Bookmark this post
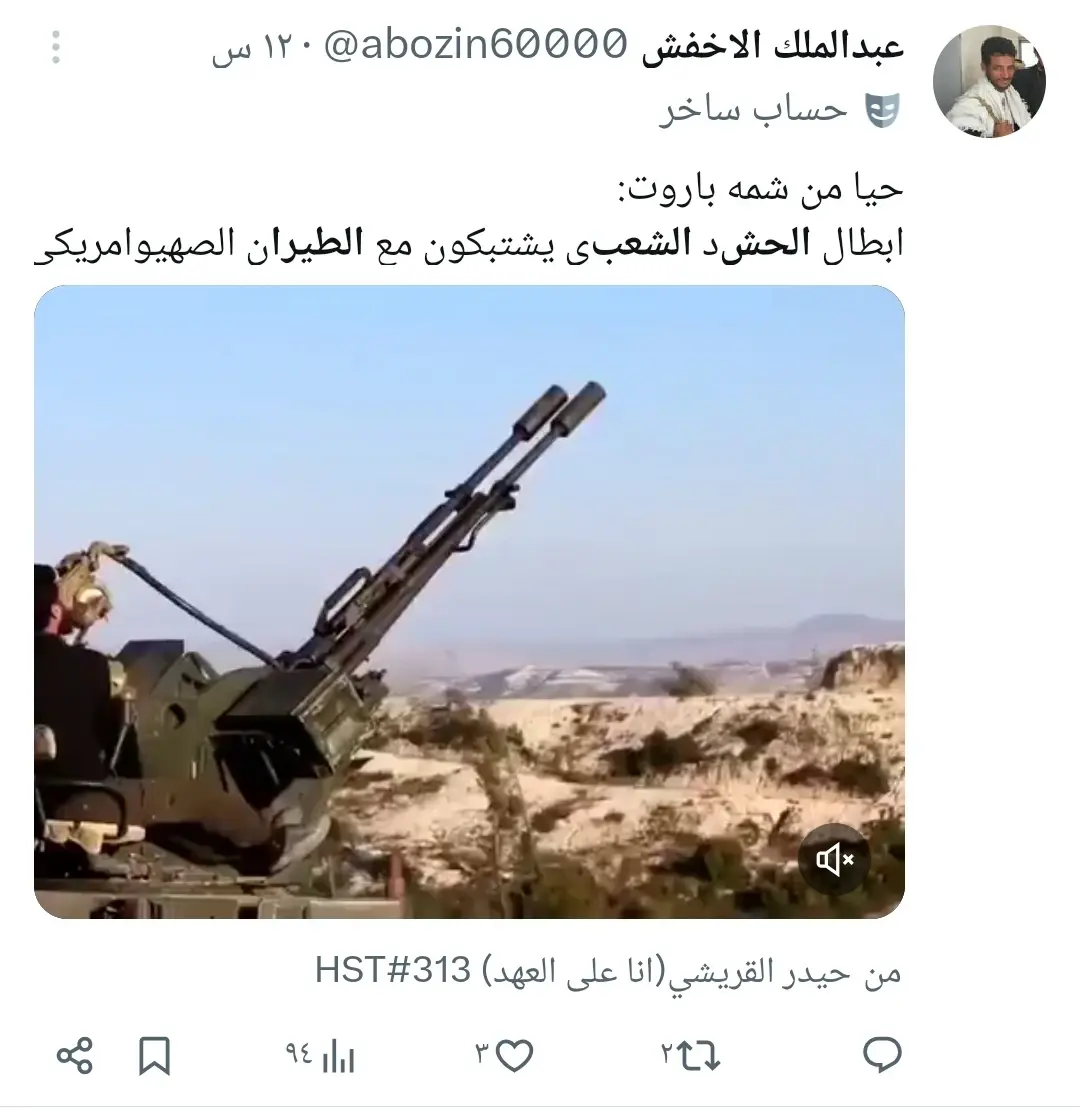1080x1110 pixels. point(154,1055)
